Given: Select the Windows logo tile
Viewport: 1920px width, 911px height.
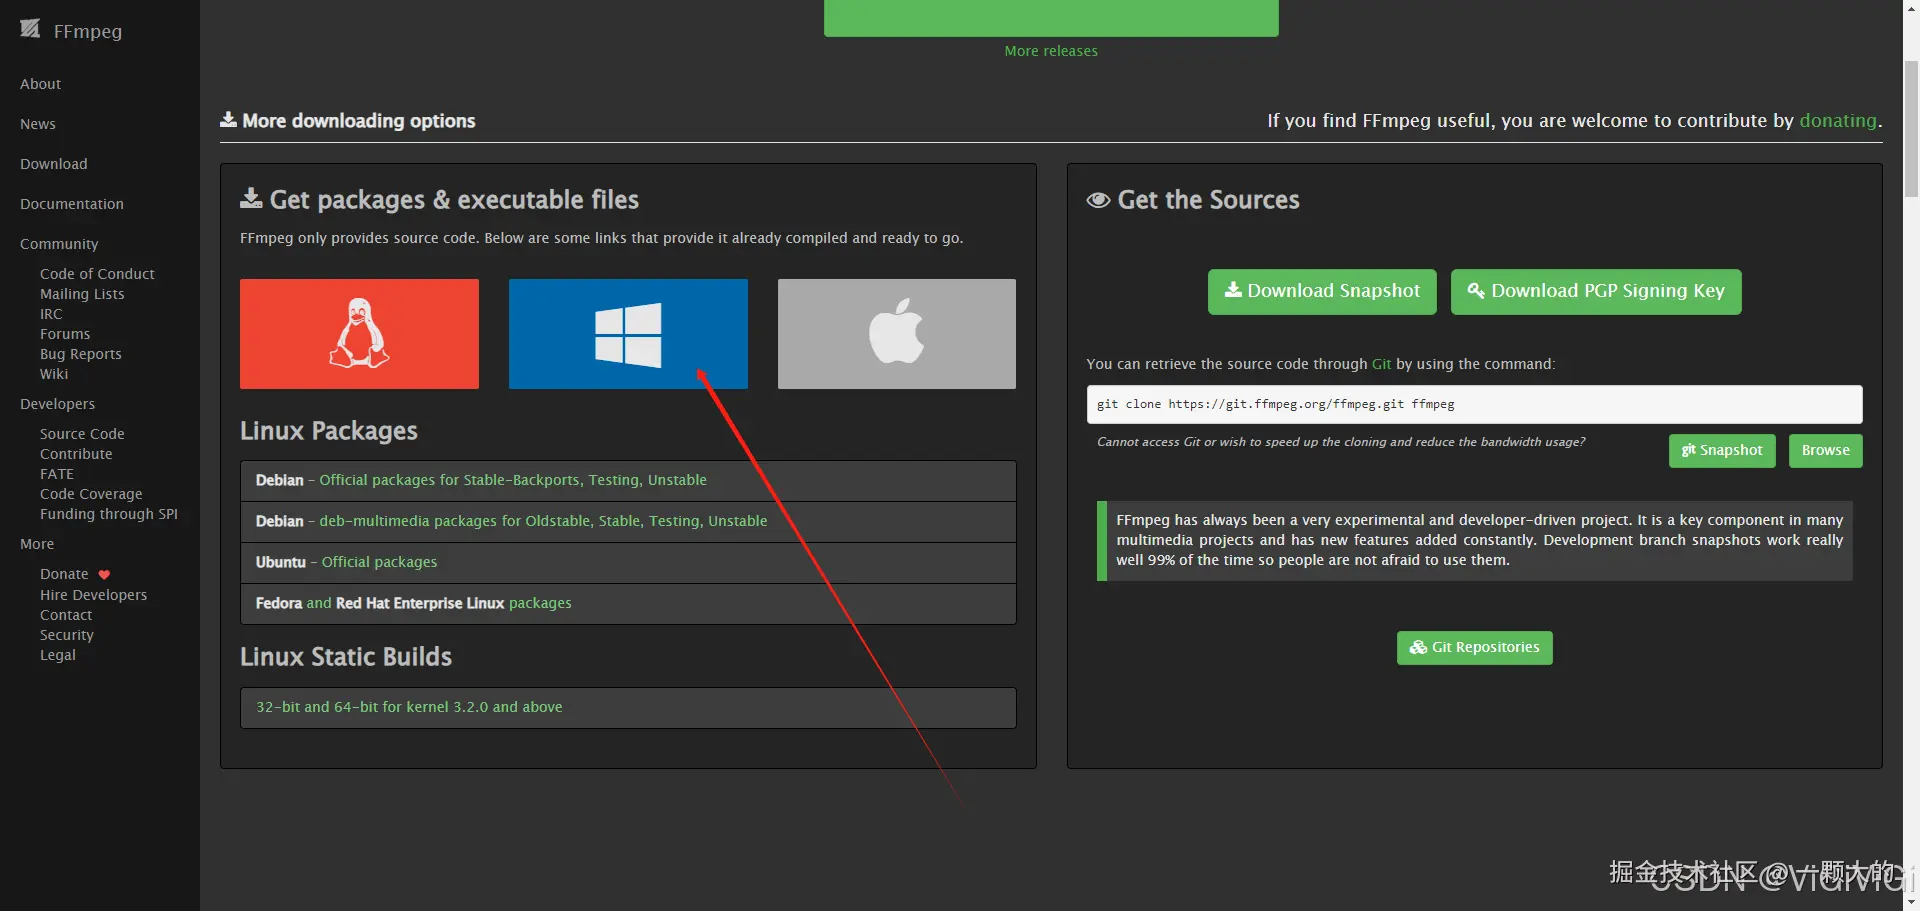Looking at the screenshot, I should click(628, 334).
